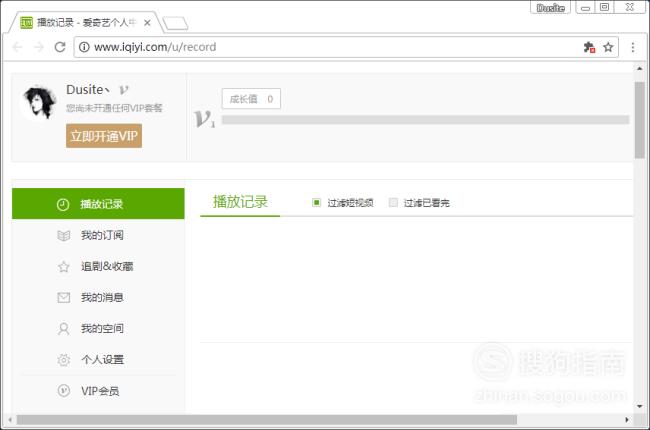Reload the page with refresh icon
The width and height of the screenshot is (650, 430).
pos(60,47)
